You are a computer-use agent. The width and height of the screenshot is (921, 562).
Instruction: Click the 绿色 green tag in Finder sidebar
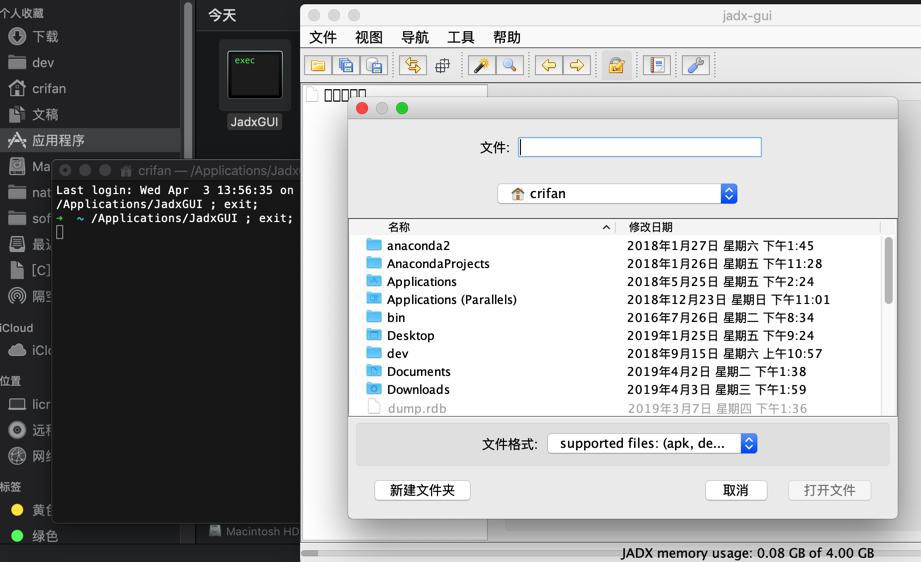(x=45, y=536)
